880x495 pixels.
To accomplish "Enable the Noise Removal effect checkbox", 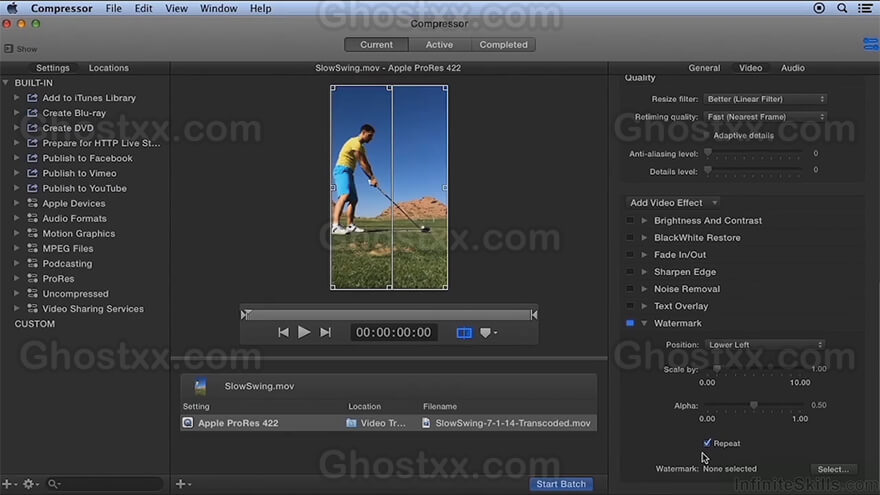I will click(630, 289).
